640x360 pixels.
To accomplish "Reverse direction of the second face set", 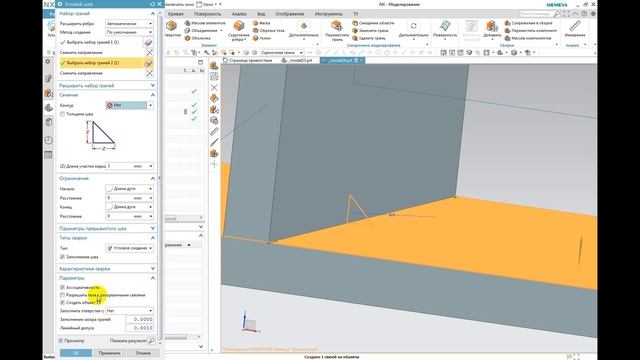I will [x=149, y=73].
